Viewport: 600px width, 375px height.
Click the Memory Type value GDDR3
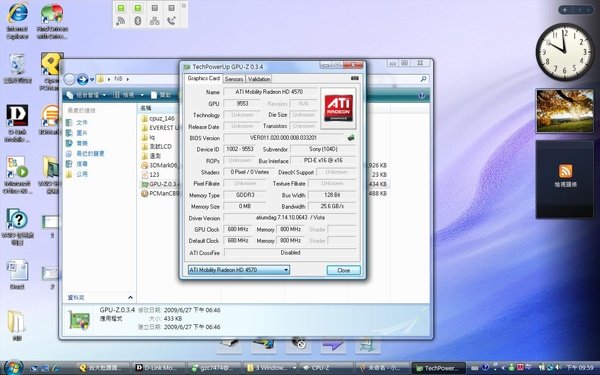(x=245, y=195)
